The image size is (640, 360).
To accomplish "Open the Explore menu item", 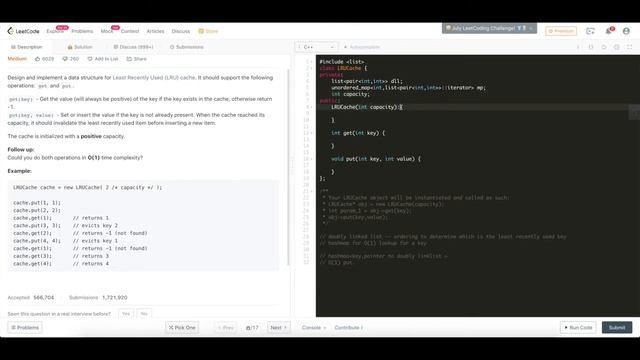I will [55, 31].
